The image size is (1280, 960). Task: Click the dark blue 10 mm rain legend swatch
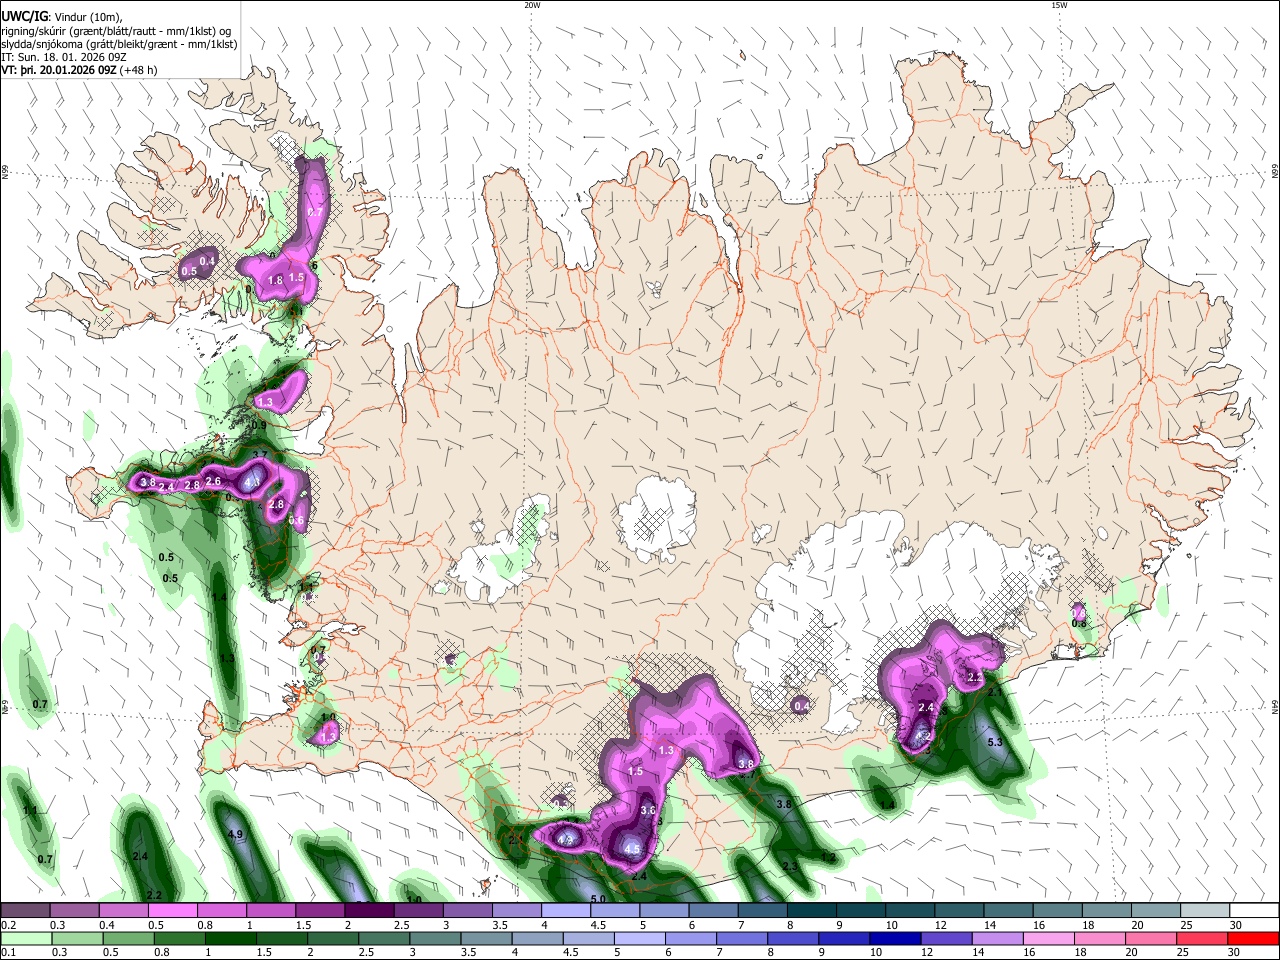pos(893,938)
